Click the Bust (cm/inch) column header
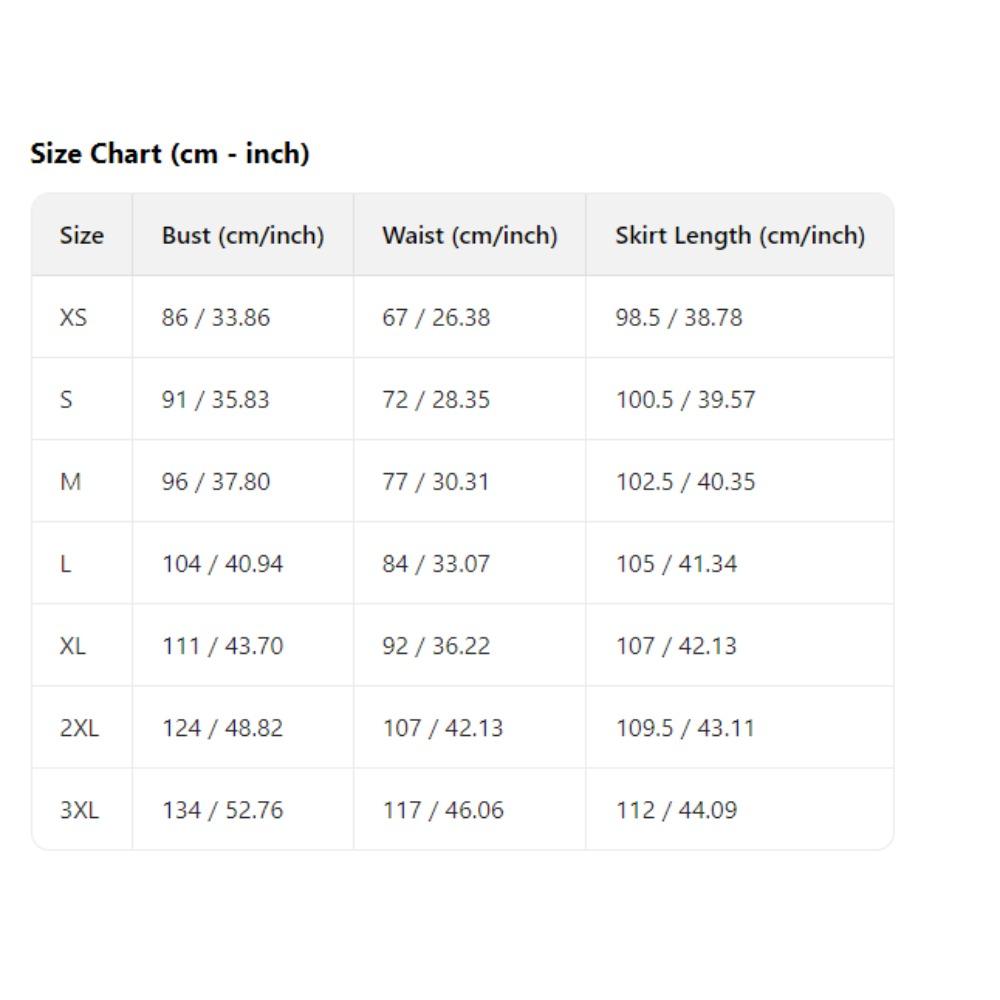 coord(243,236)
